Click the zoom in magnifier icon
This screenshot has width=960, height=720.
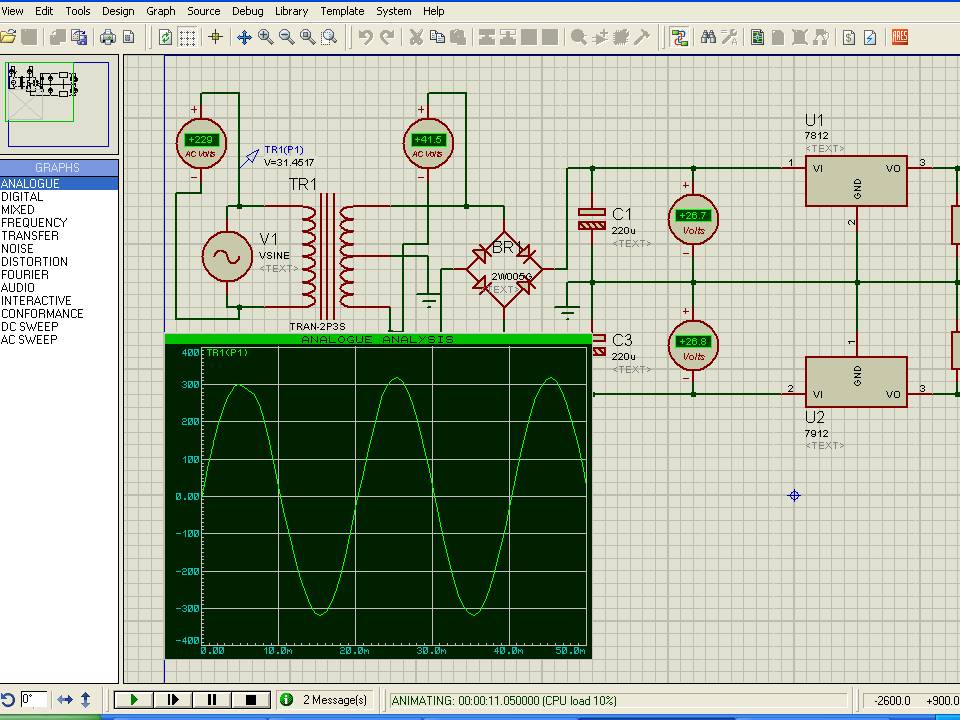265,37
